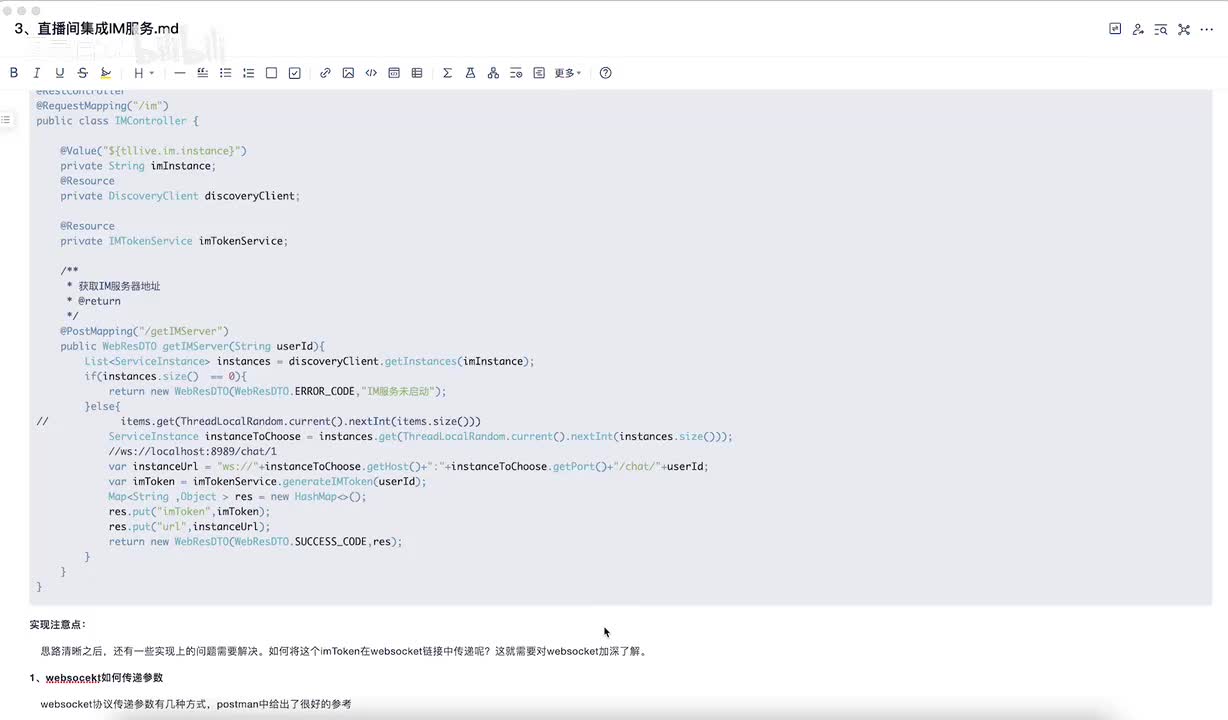Click paragraph 'websocket协议传递参数有几种方式'
Viewport: 1228px width, 720px height.
tap(196, 704)
